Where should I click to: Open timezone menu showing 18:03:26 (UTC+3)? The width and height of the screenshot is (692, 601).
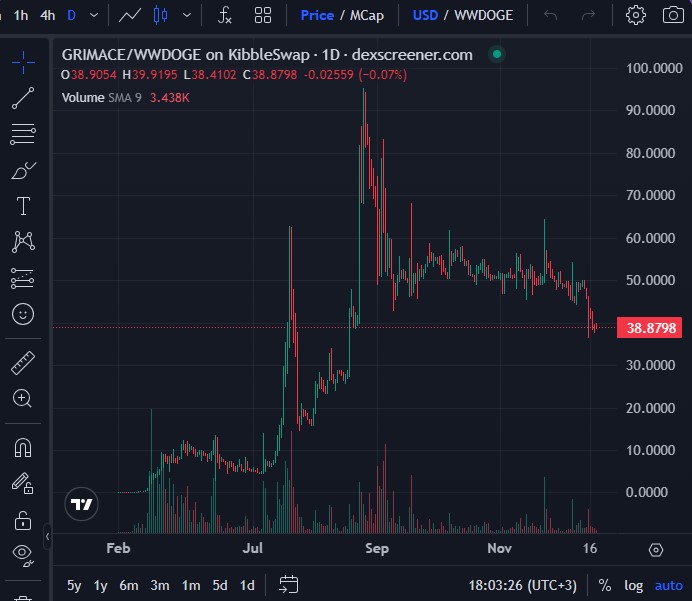[523, 586]
